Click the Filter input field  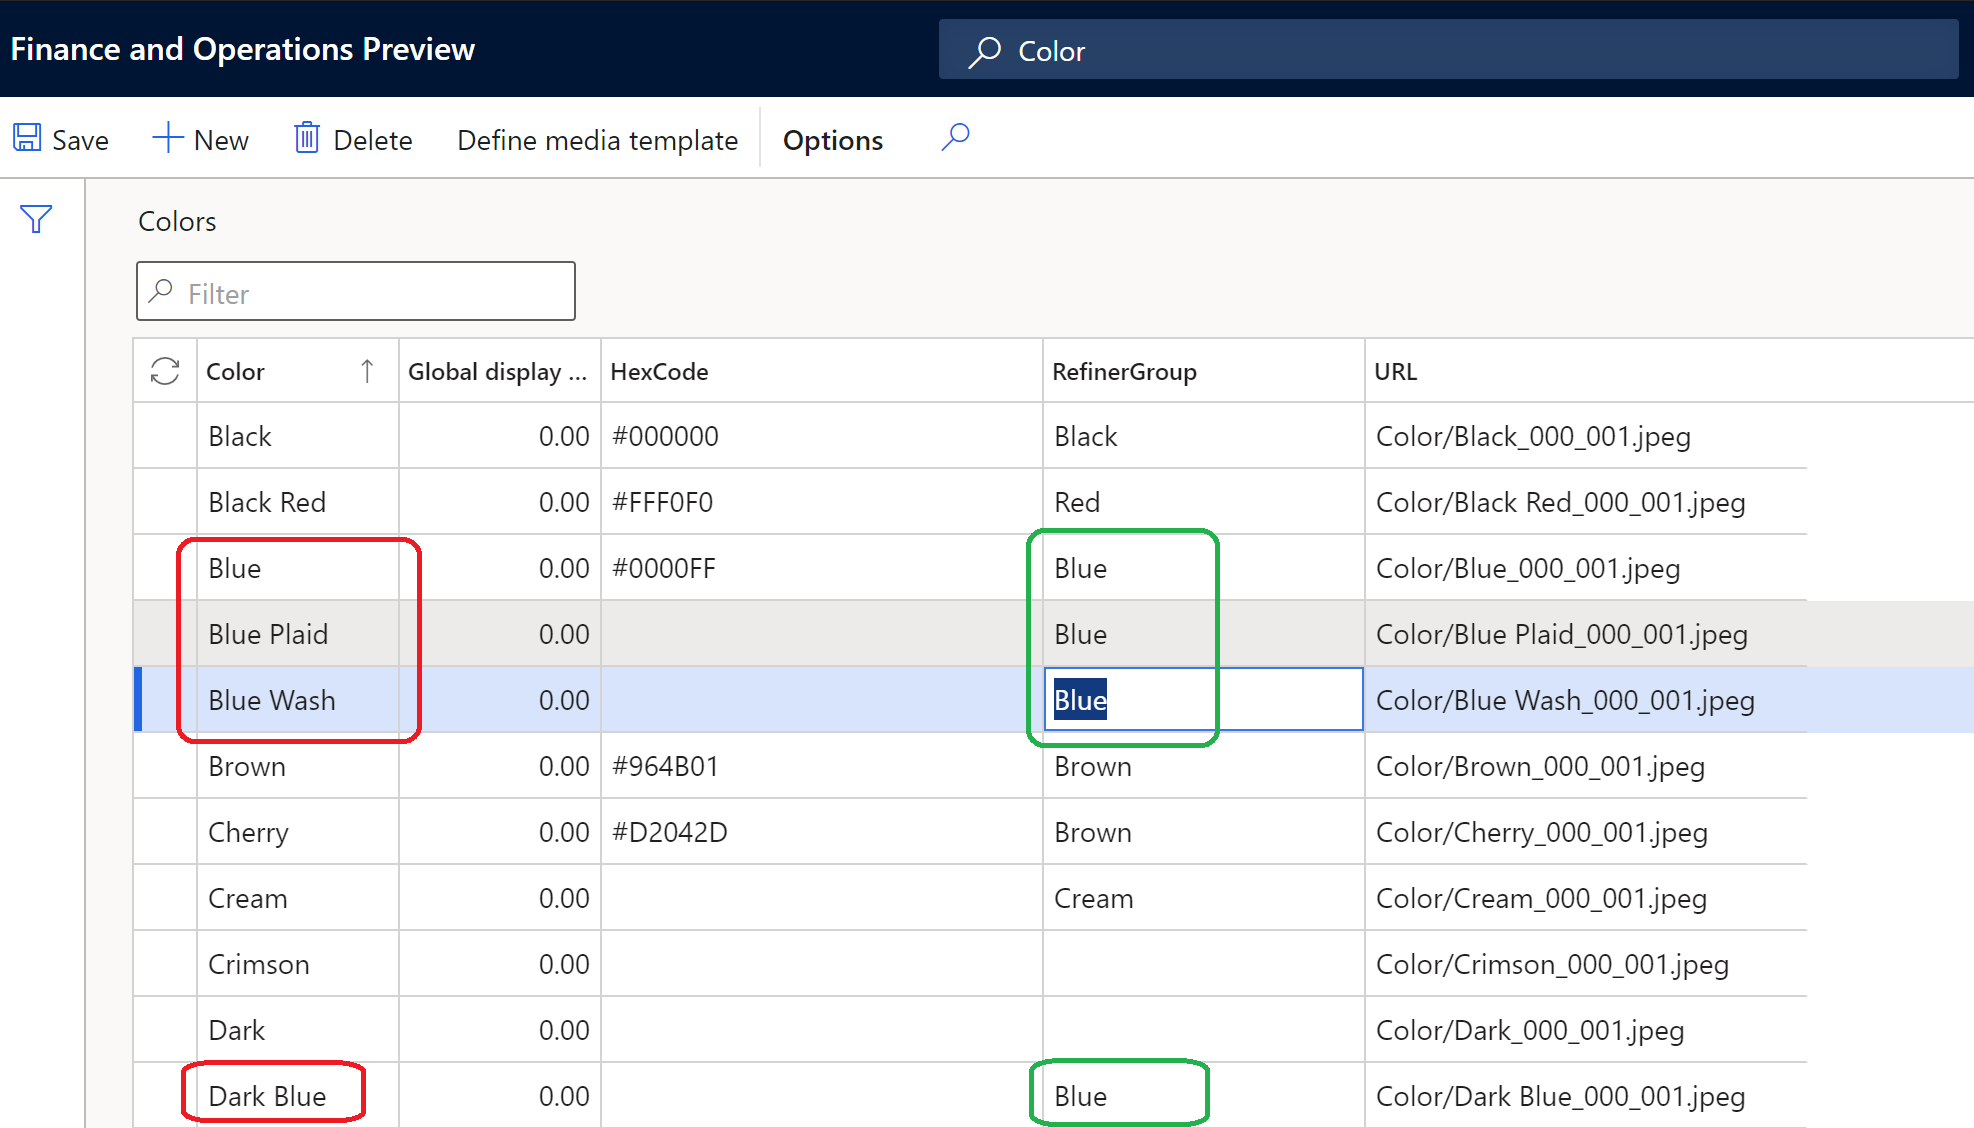click(x=358, y=293)
